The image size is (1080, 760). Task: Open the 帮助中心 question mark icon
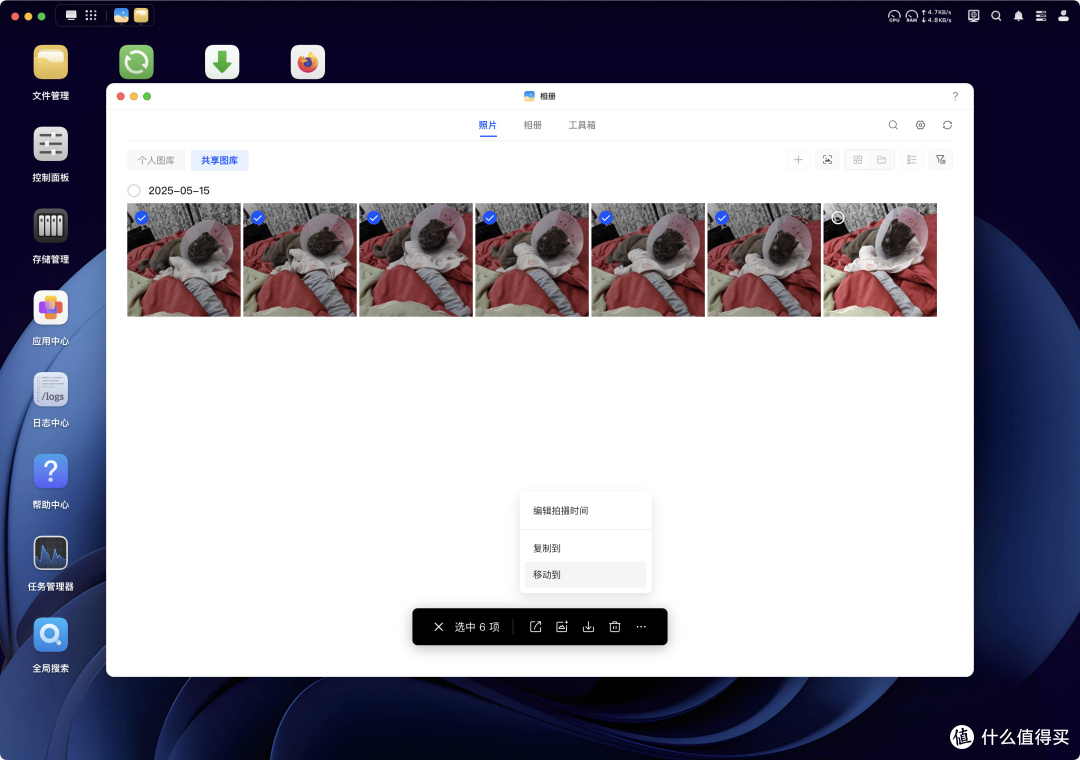coord(50,472)
